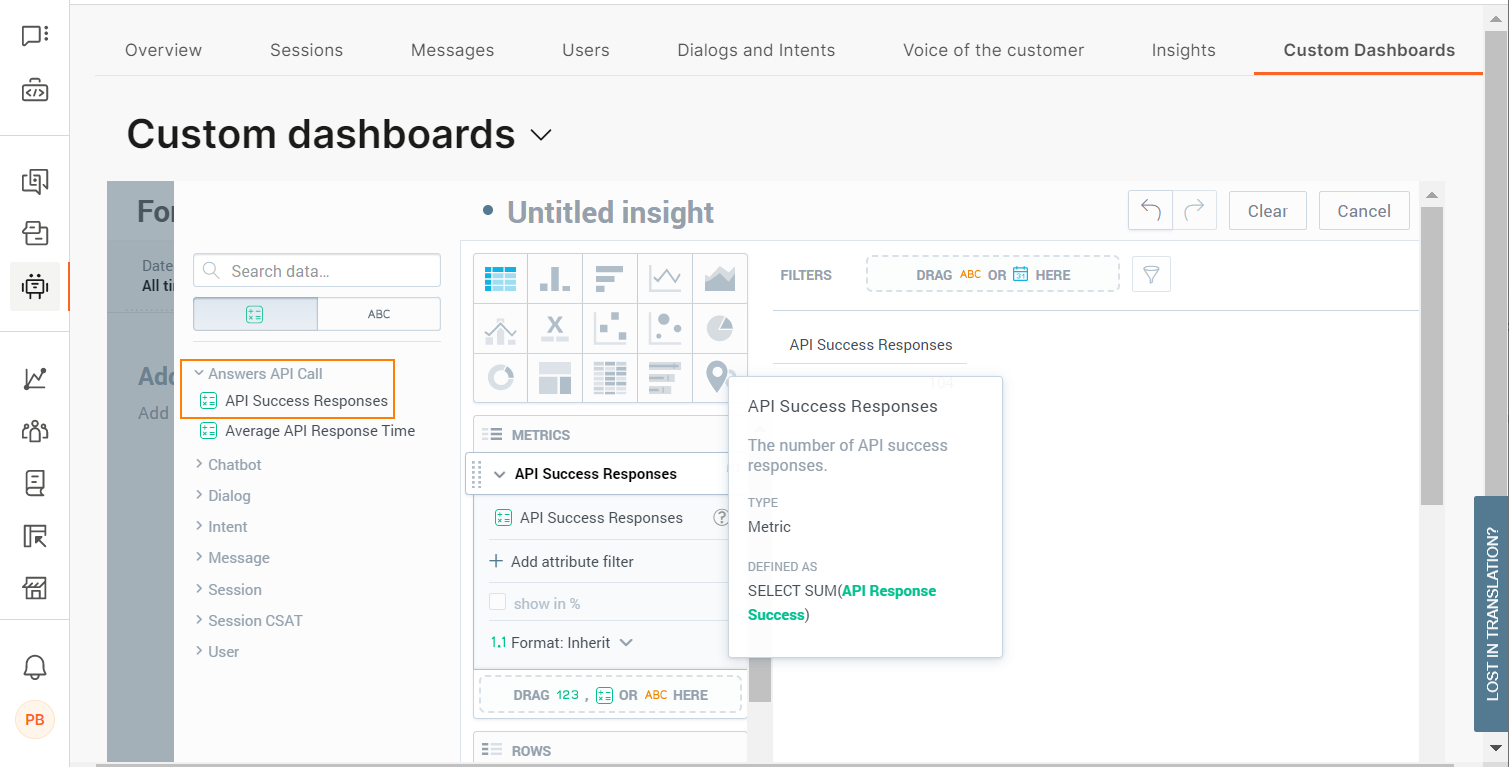Switch to ABC attributes filter tab
The width and height of the screenshot is (1509, 767).
click(x=379, y=314)
